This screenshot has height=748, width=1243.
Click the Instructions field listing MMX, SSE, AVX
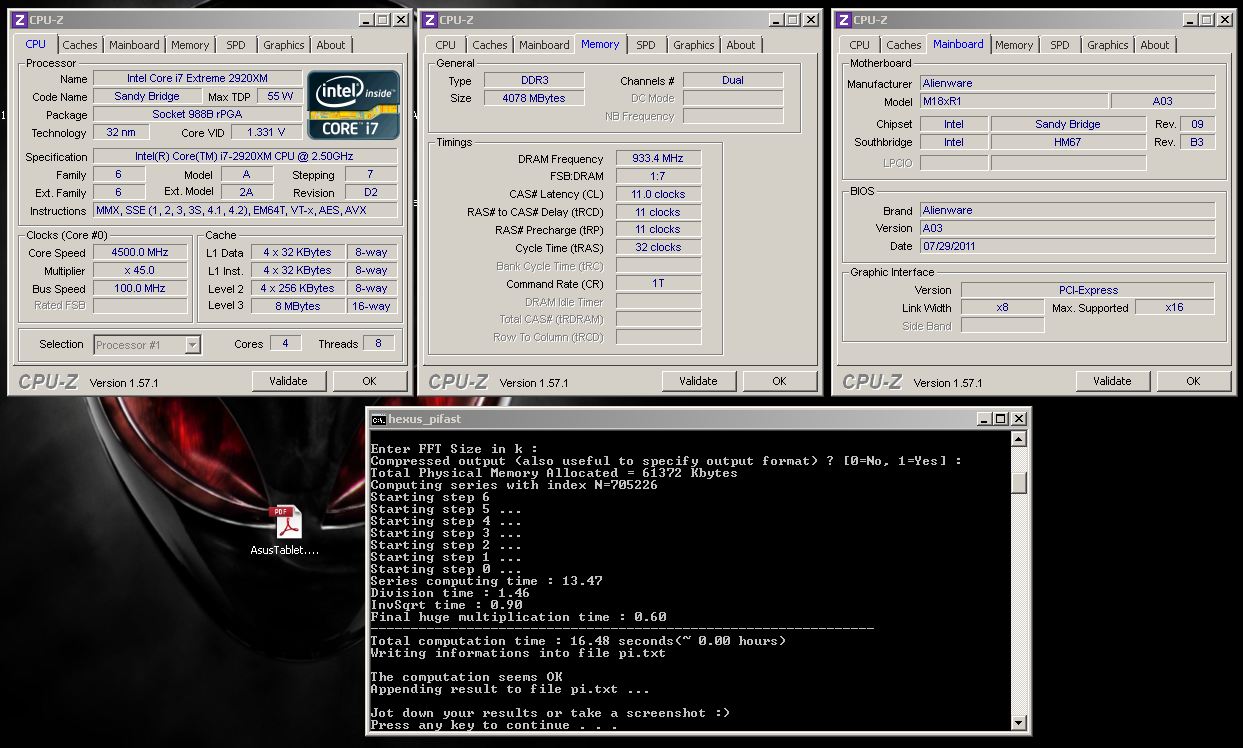click(x=245, y=211)
